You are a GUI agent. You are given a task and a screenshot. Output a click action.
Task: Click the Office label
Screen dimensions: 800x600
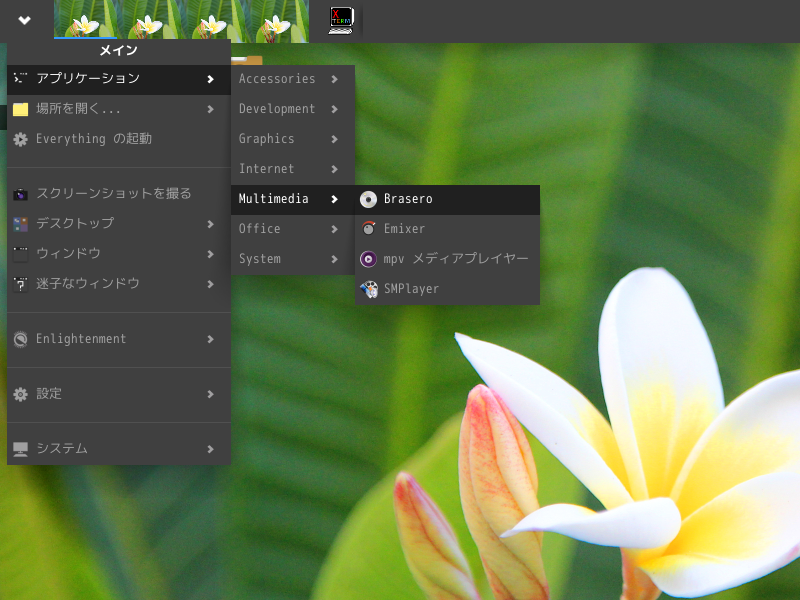point(259,229)
